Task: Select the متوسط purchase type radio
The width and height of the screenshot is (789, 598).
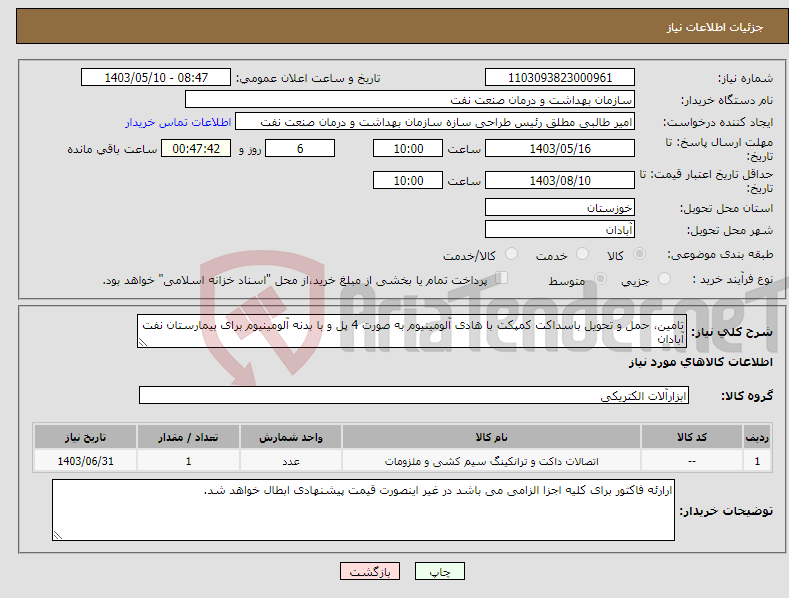Action: pos(600,278)
